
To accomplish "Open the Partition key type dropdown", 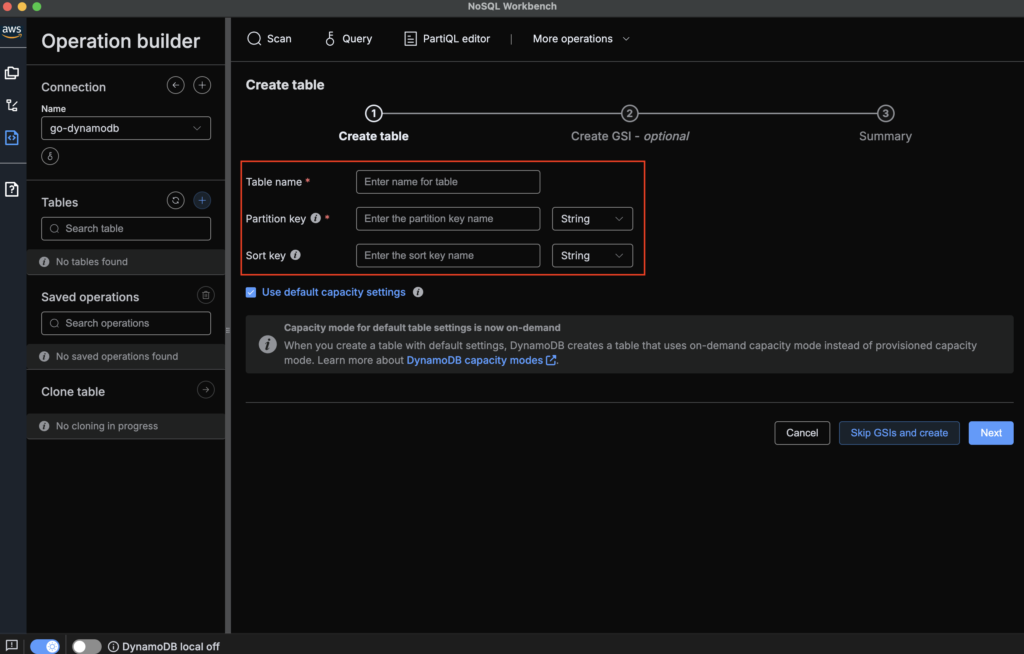I will [592, 219].
